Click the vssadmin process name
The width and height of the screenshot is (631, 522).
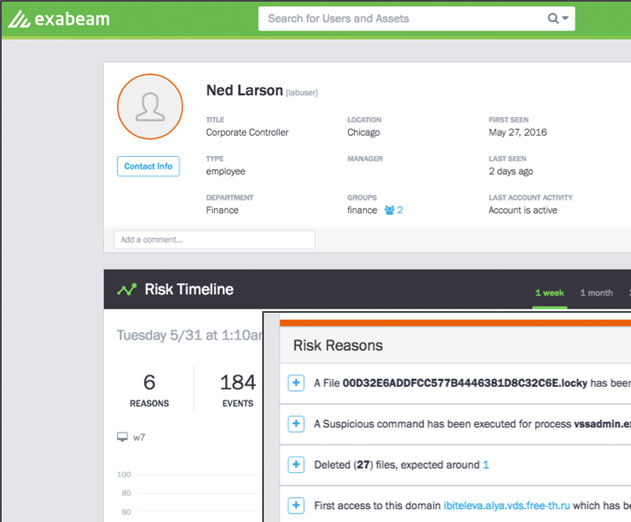[602, 424]
